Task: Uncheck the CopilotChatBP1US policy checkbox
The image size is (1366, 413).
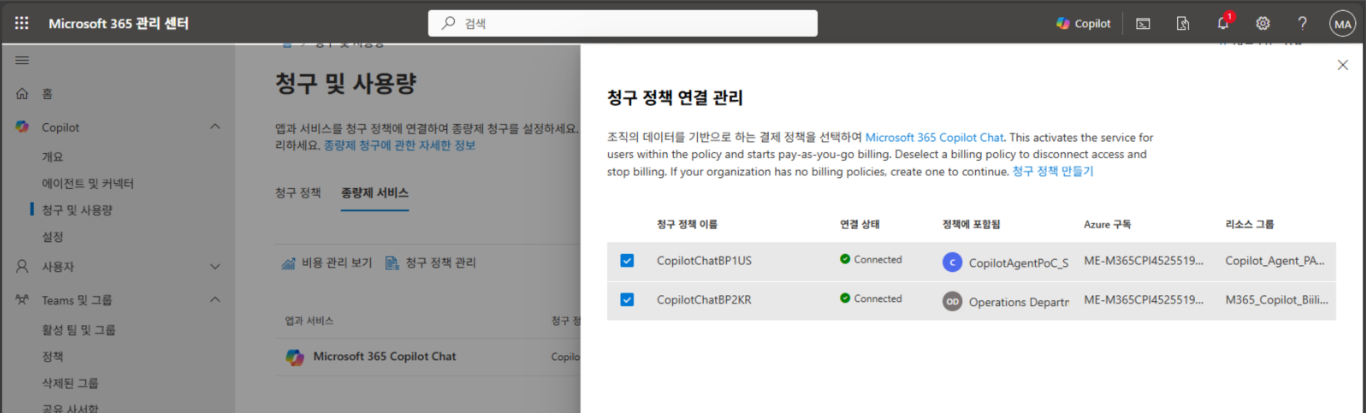Action: (x=627, y=260)
